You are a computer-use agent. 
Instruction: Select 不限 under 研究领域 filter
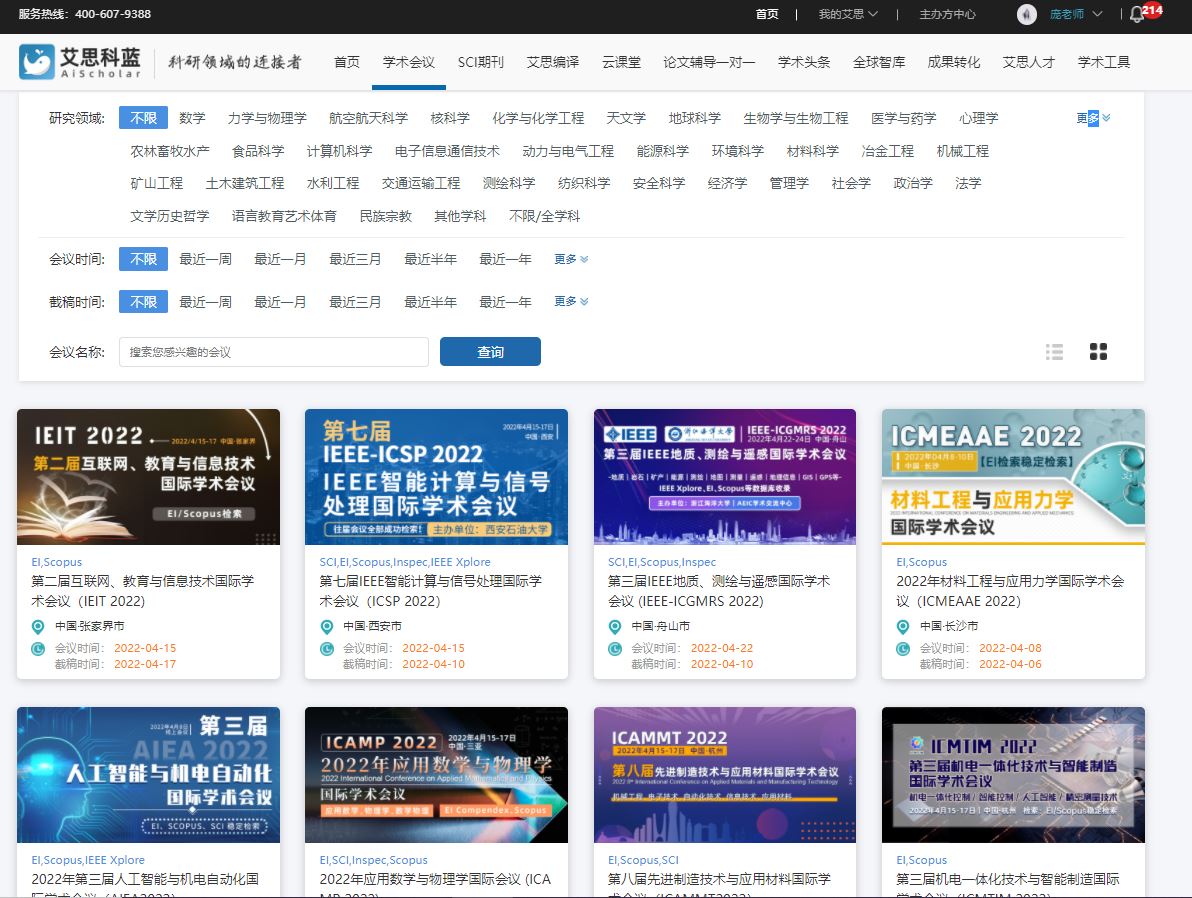[x=144, y=118]
